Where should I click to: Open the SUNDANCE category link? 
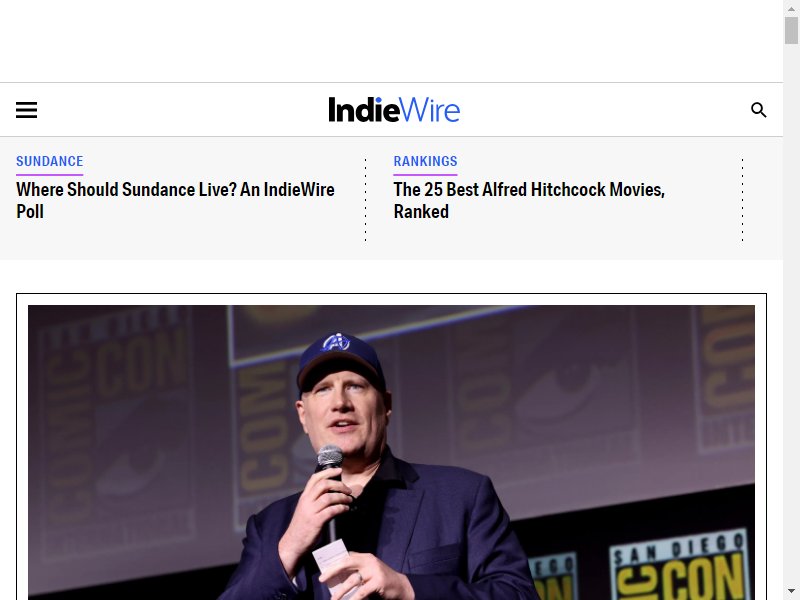[49, 161]
